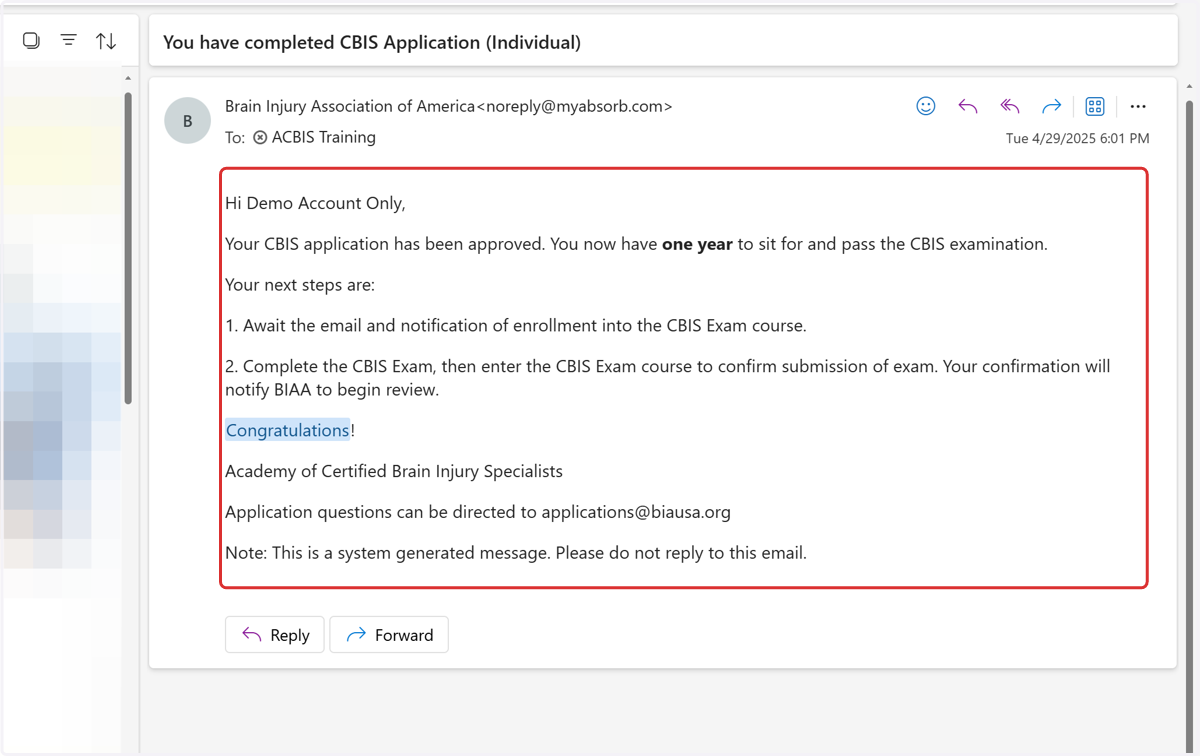Viewport: 1200px width, 756px height.
Task: Click the timestamp Tue 4/29/2025 6:01 PM
Action: coord(1077,138)
